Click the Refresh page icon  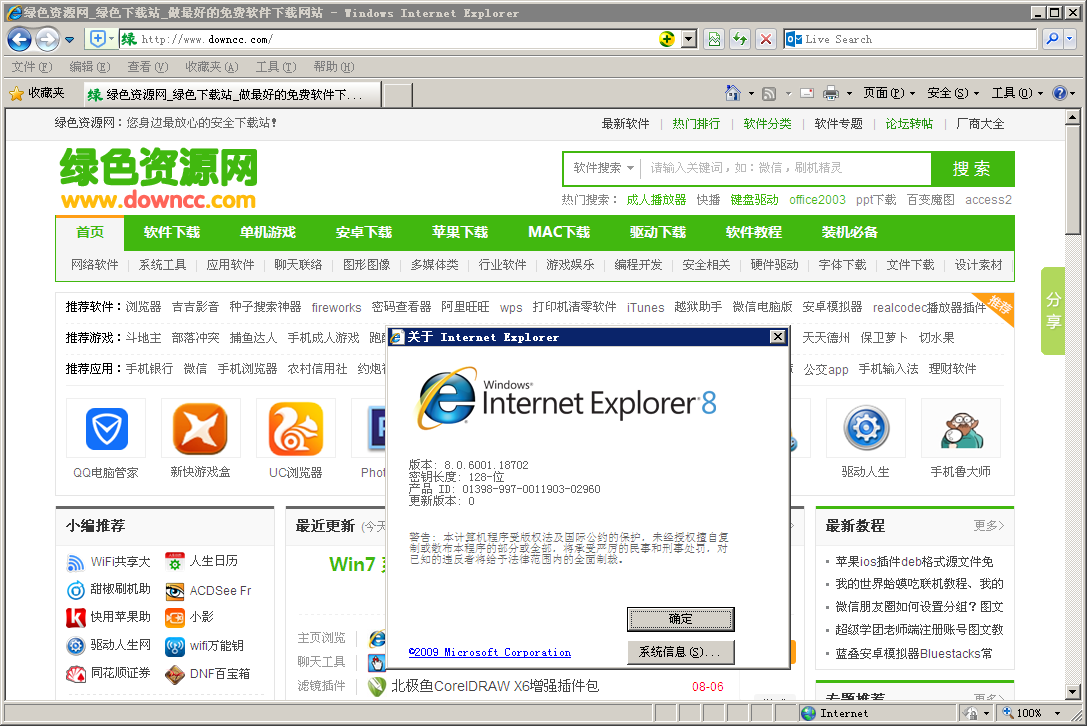coord(740,39)
